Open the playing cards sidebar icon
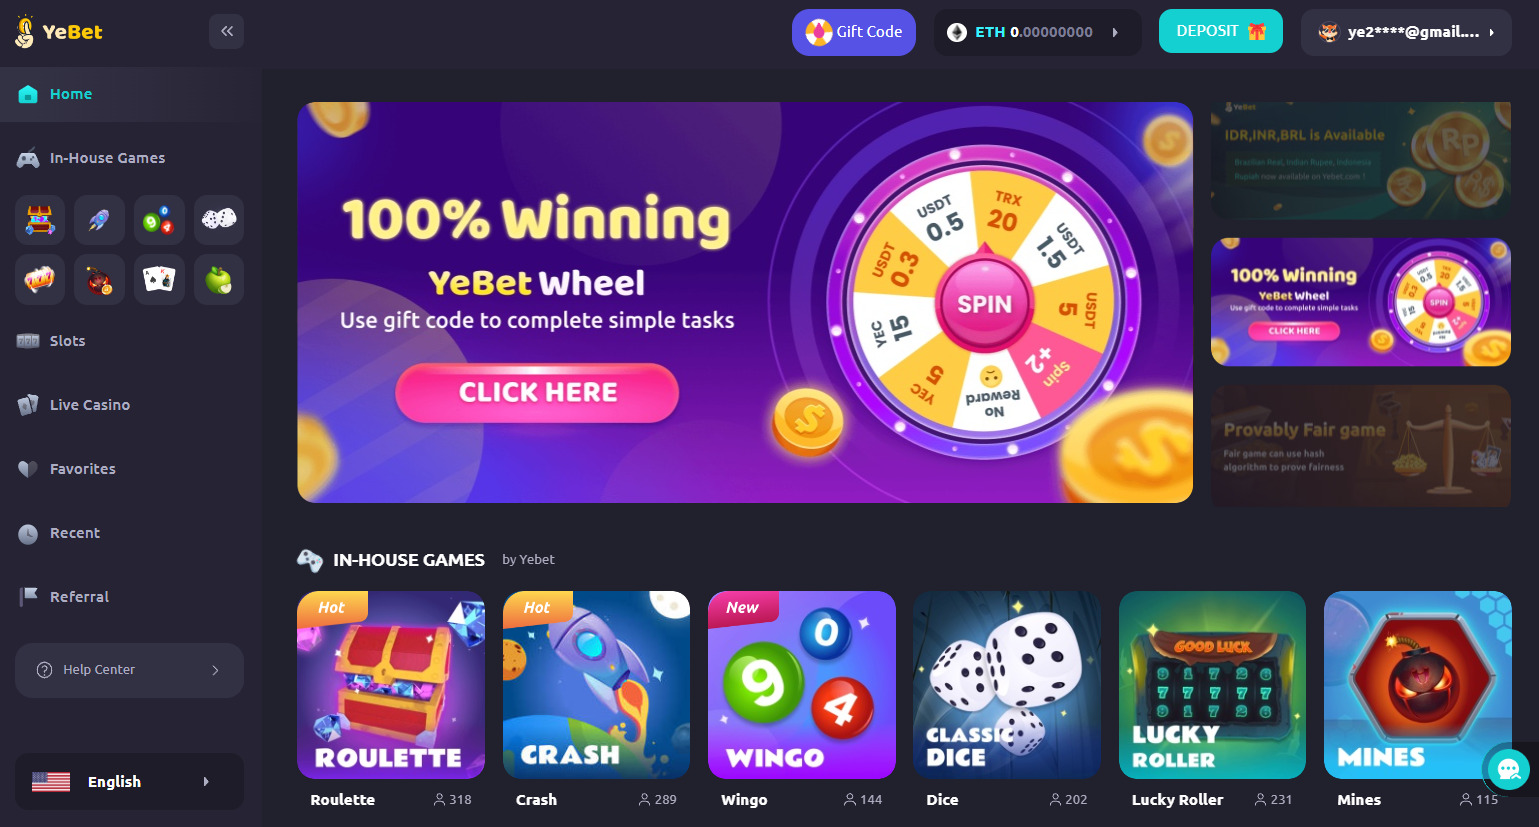 pyautogui.click(x=159, y=280)
